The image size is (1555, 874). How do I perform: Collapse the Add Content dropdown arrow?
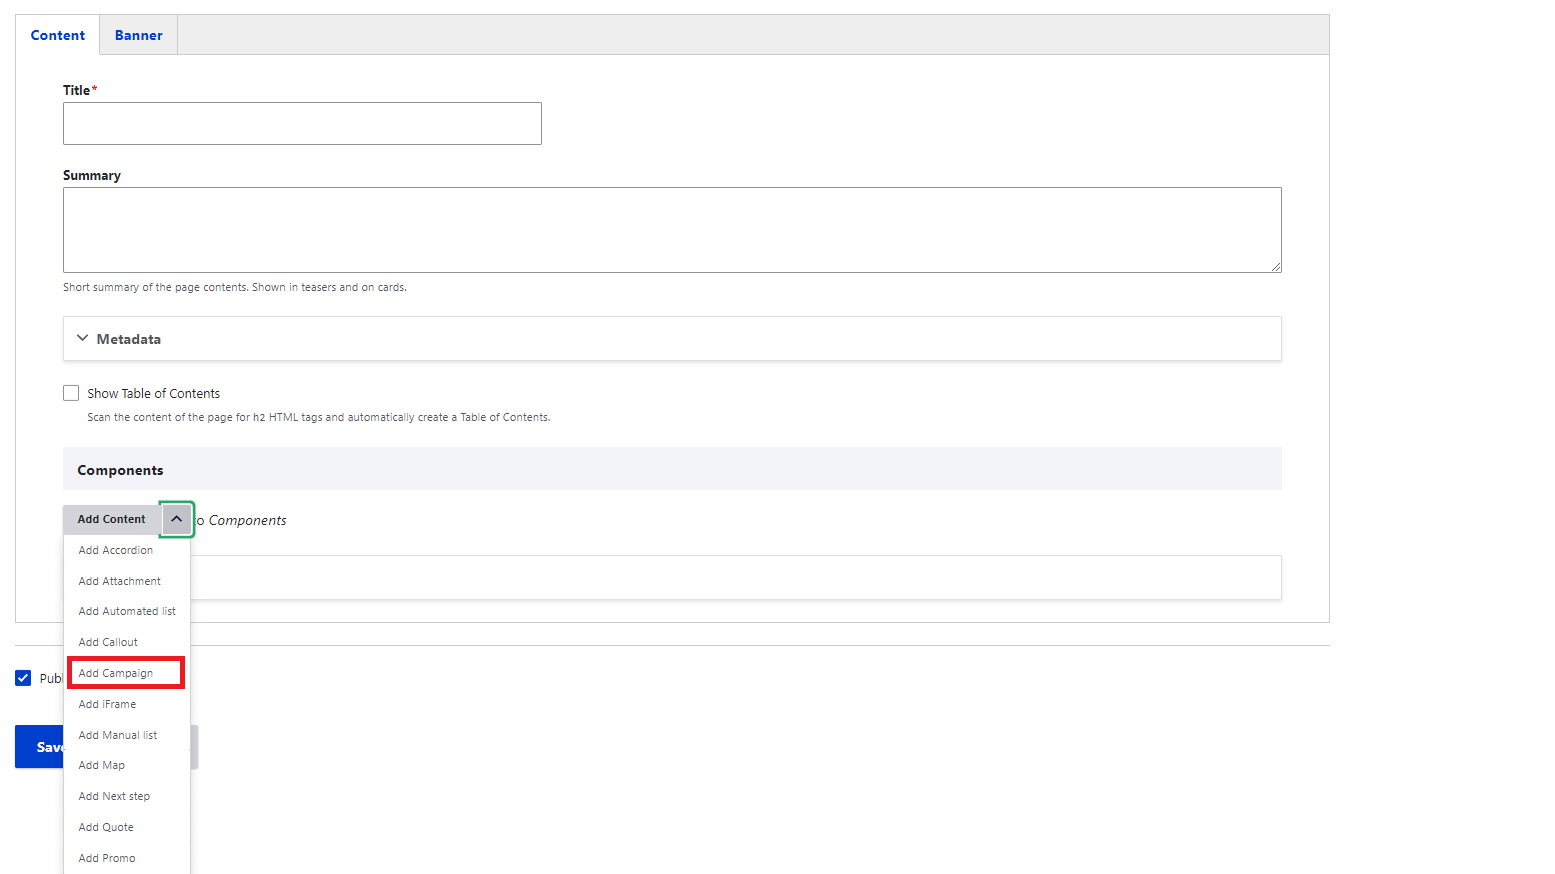(x=176, y=519)
